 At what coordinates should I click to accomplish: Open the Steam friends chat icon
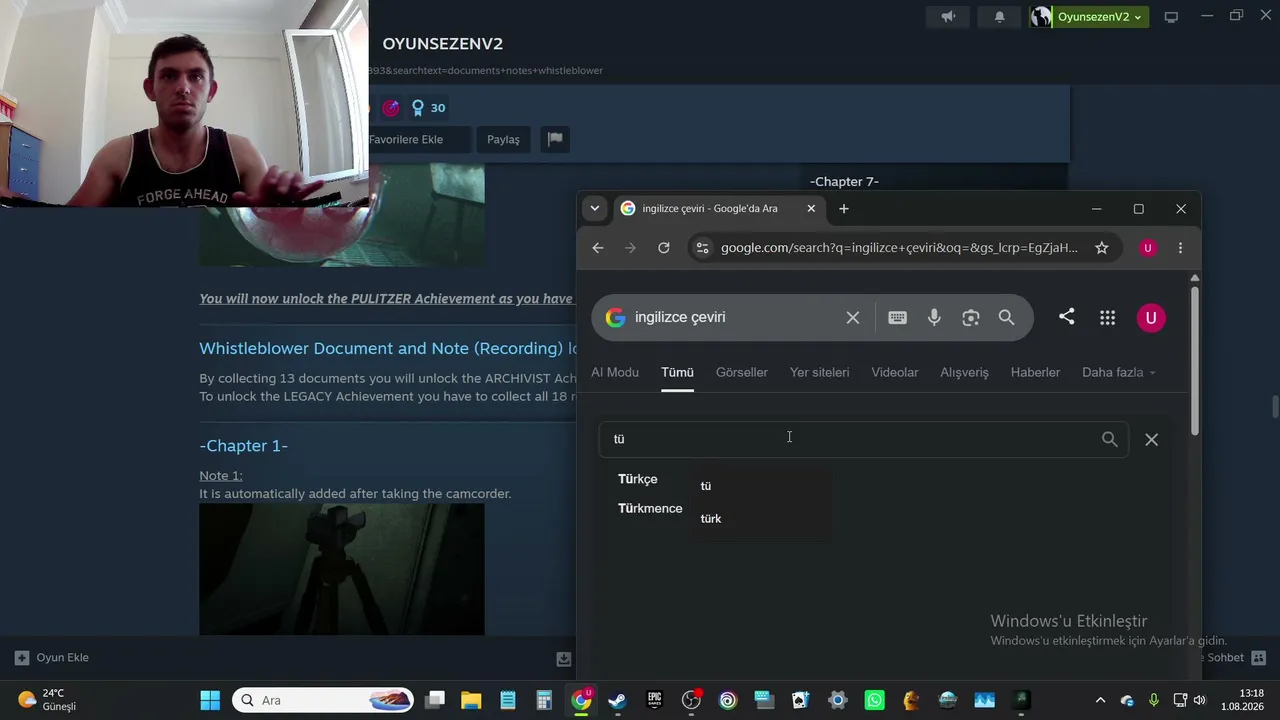click(x=1259, y=658)
